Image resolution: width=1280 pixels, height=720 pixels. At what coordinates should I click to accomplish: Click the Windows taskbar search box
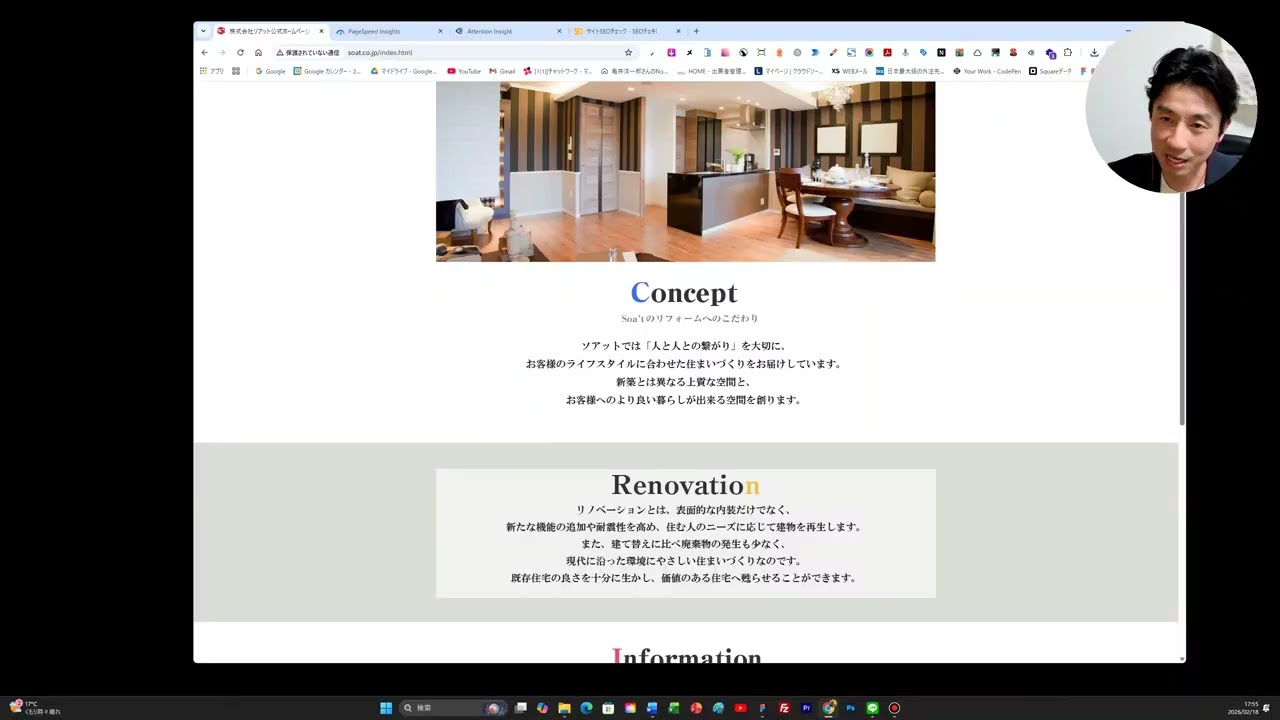tap(452, 708)
